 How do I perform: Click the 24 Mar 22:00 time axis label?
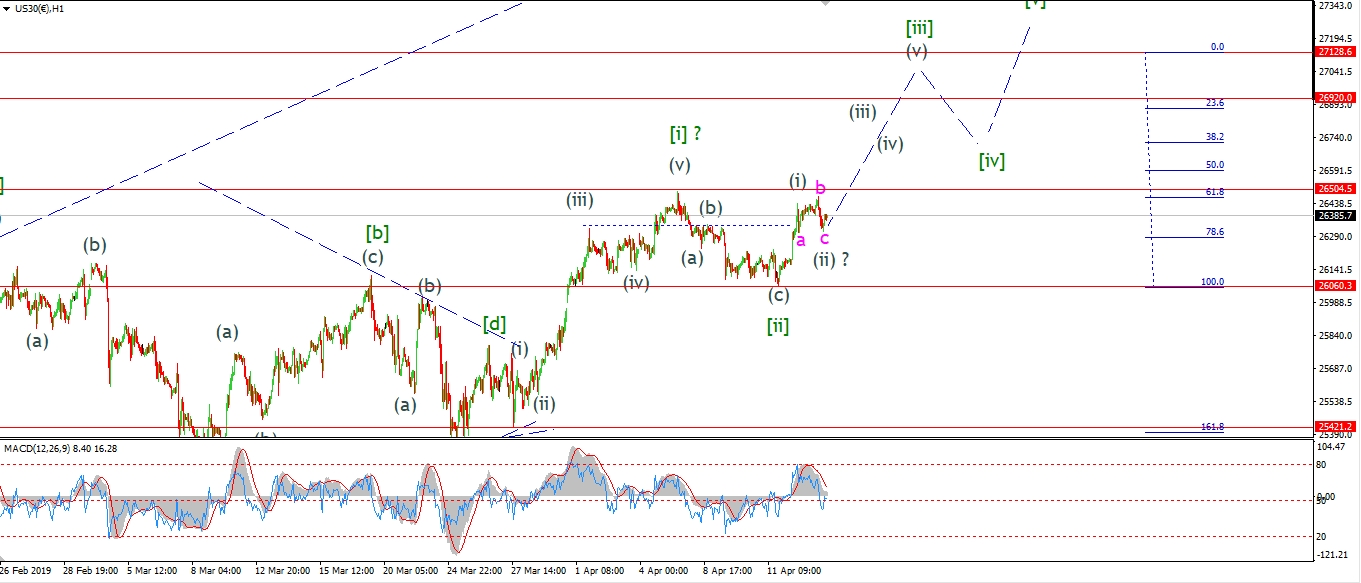(x=476, y=571)
